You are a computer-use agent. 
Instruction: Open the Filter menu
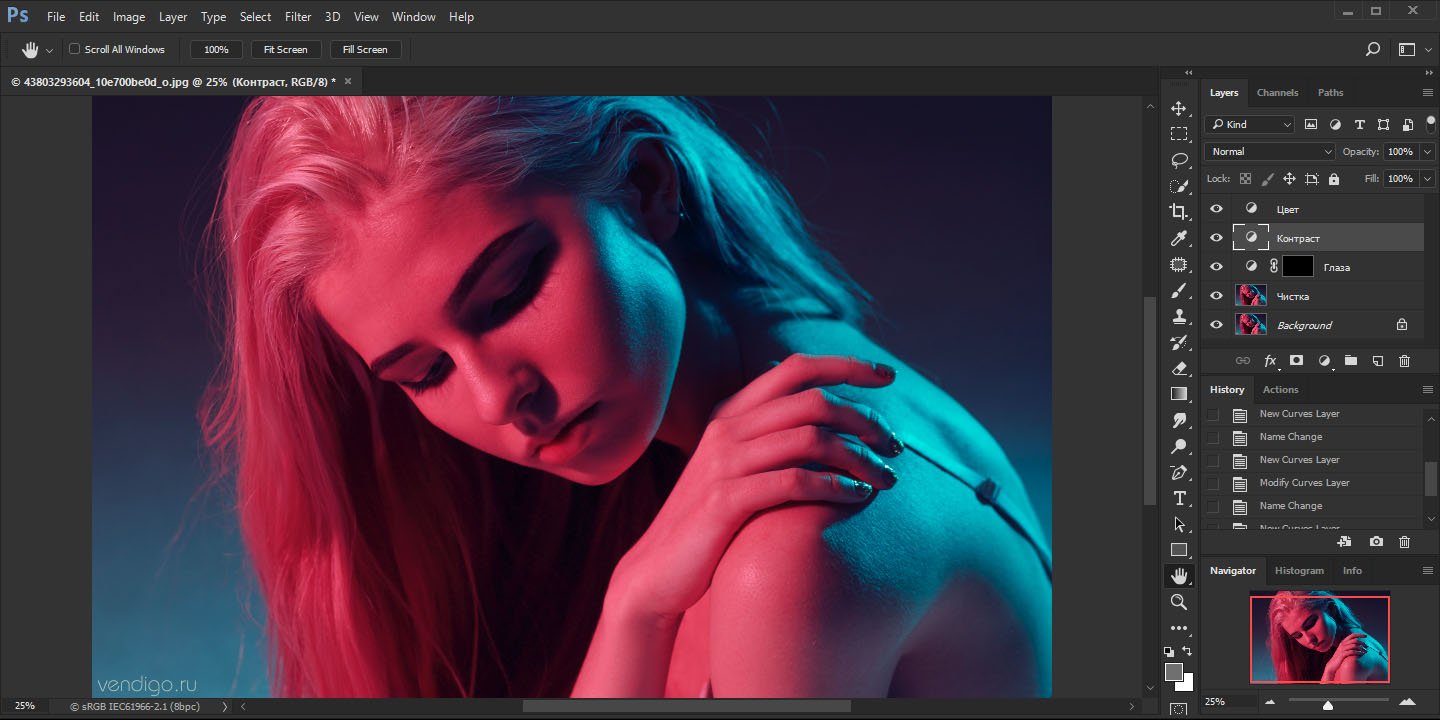point(297,17)
